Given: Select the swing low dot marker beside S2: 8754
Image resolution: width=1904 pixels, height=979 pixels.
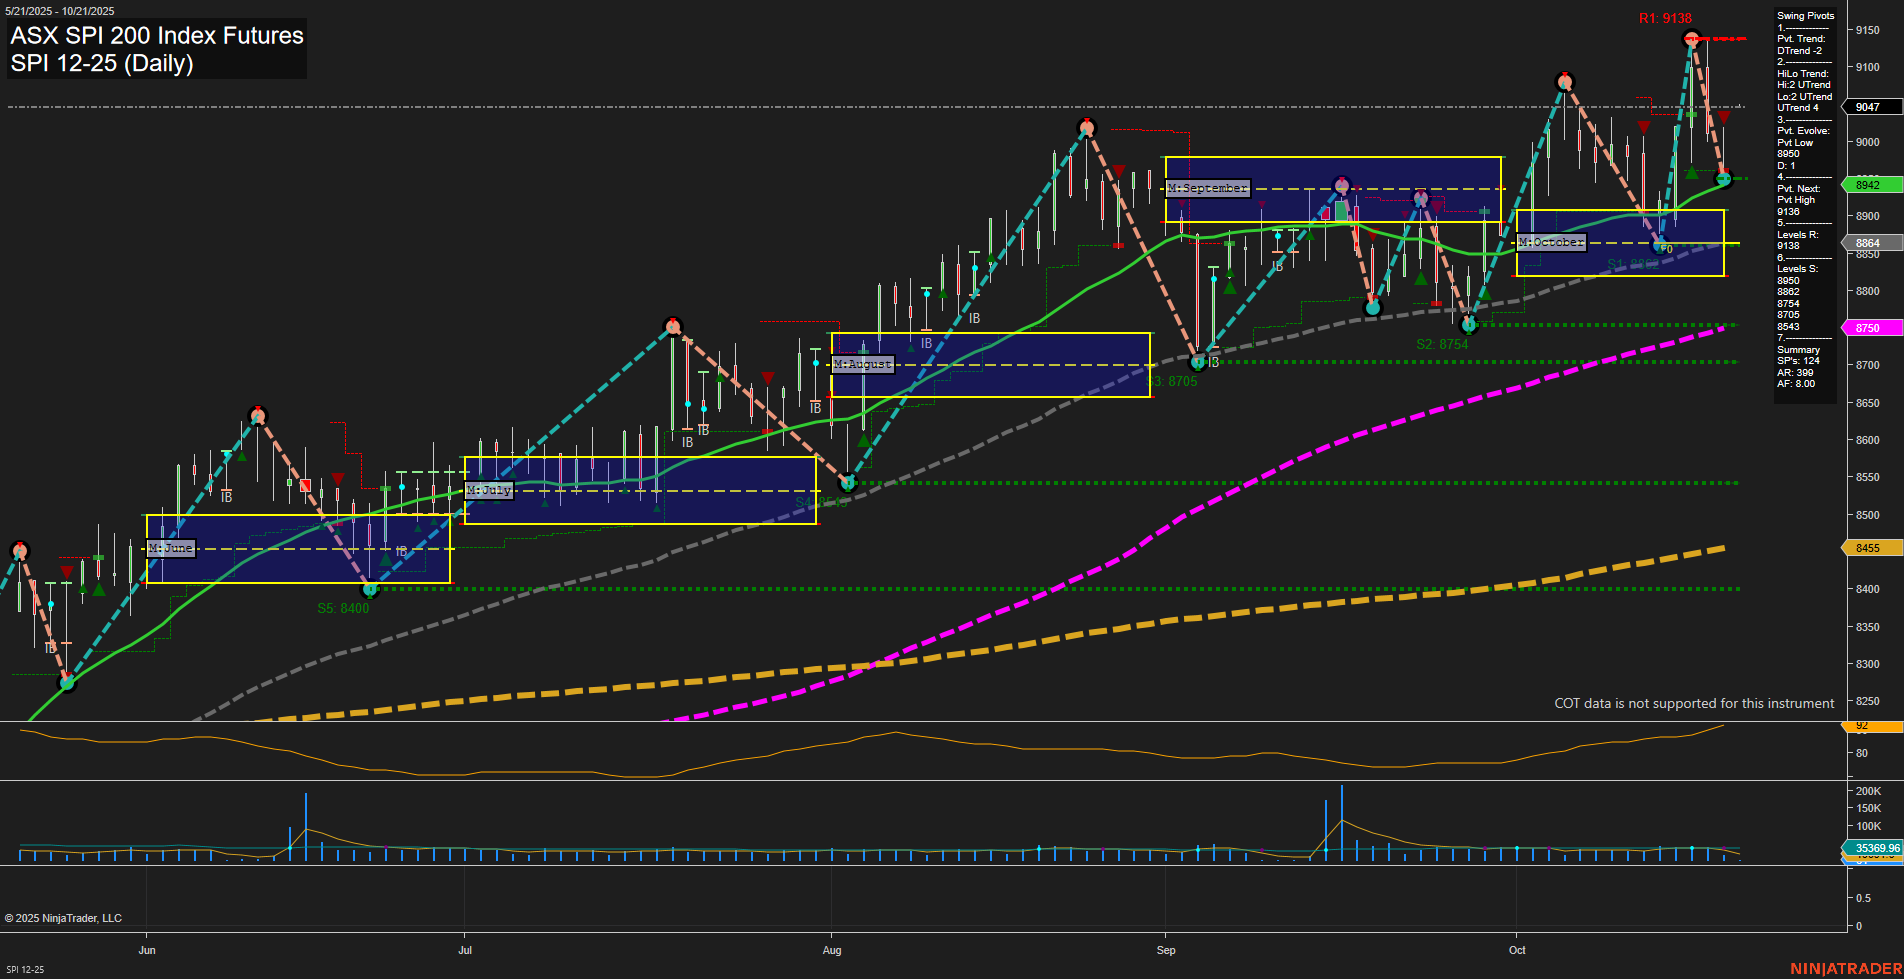Looking at the screenshot, I should (1469, 324).
